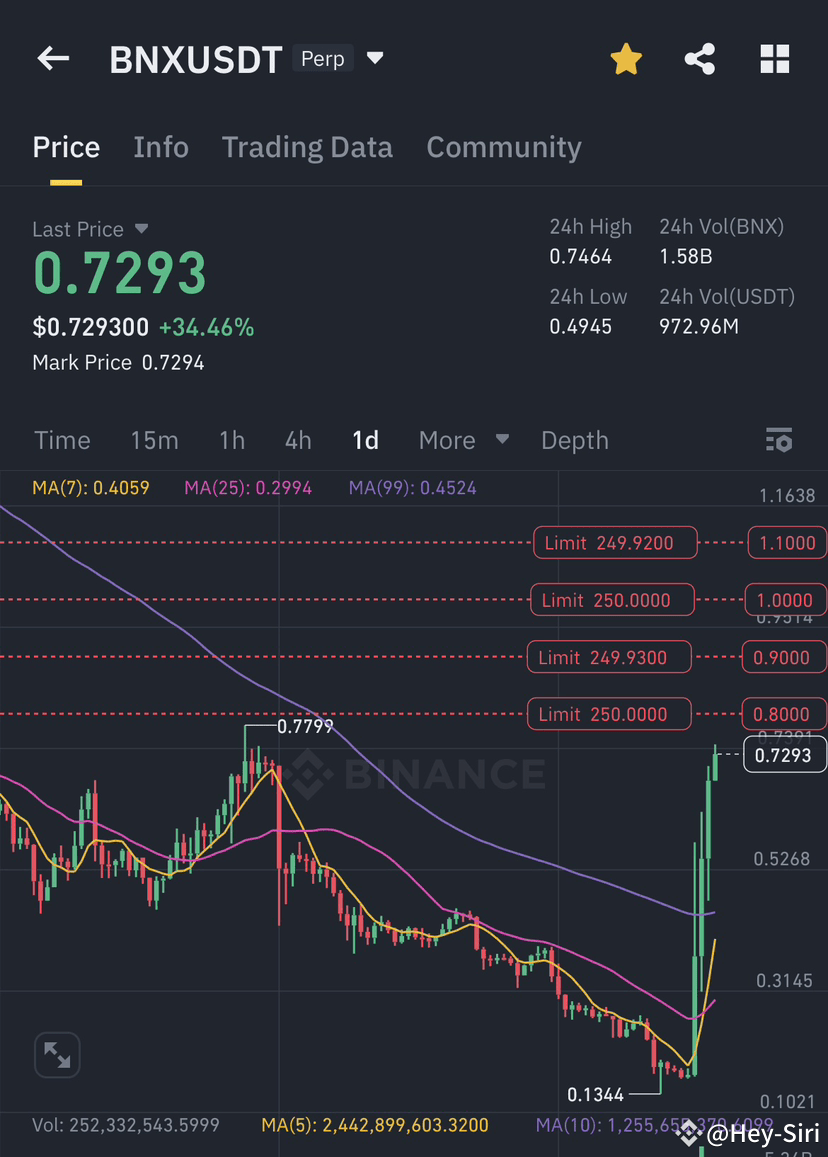828x1157 pixels.
Task: Toggle the favorite star icon
Action: (626, 59)
